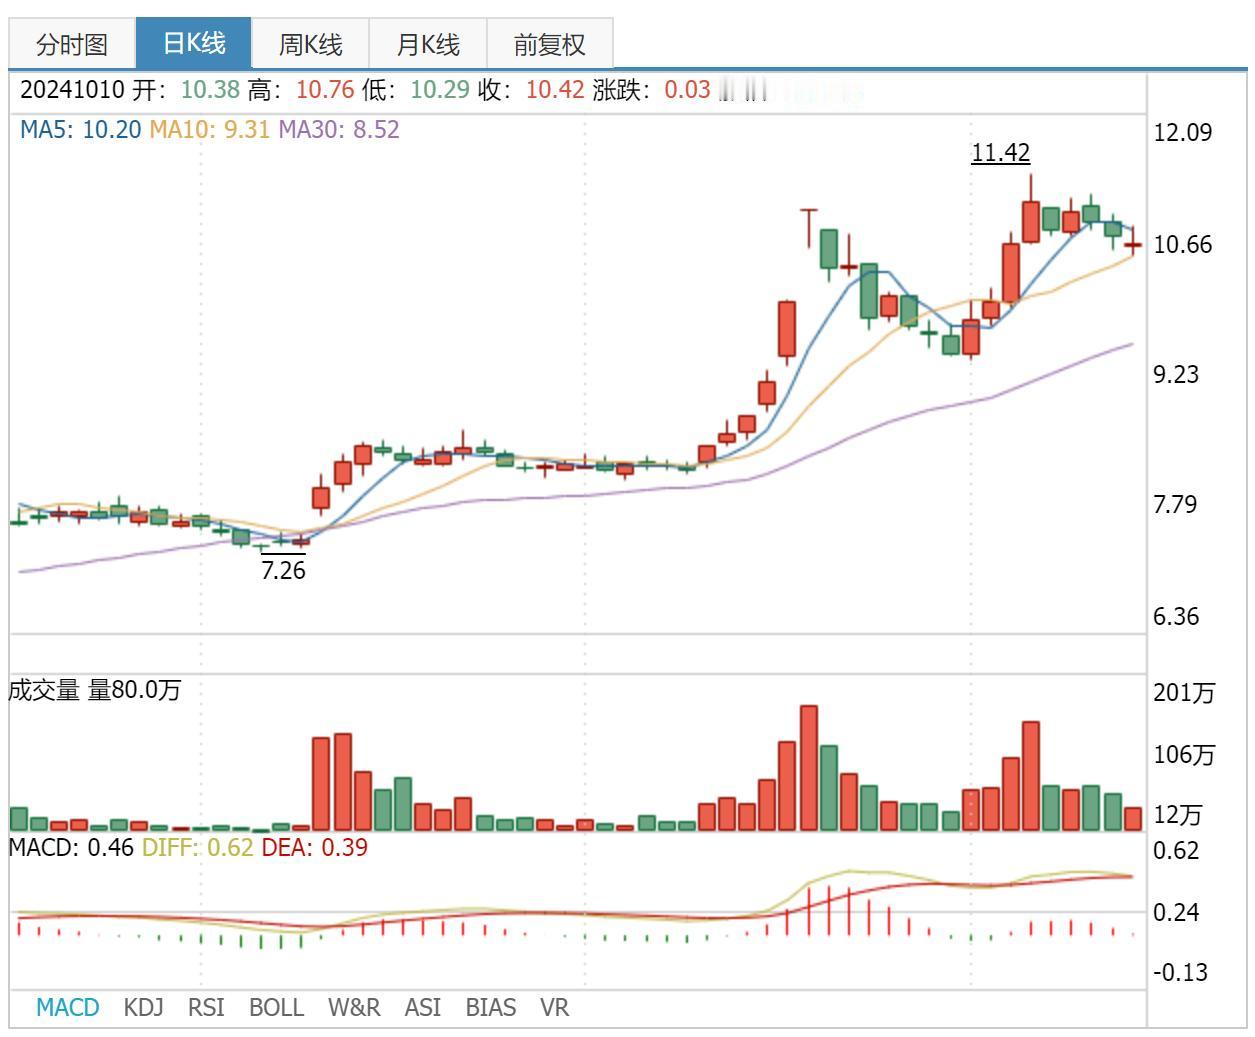Click the 0.24 MACD axis label
This screenshot has width=1255, height=1037.
pyautogui.click(x=1176, y=912)
